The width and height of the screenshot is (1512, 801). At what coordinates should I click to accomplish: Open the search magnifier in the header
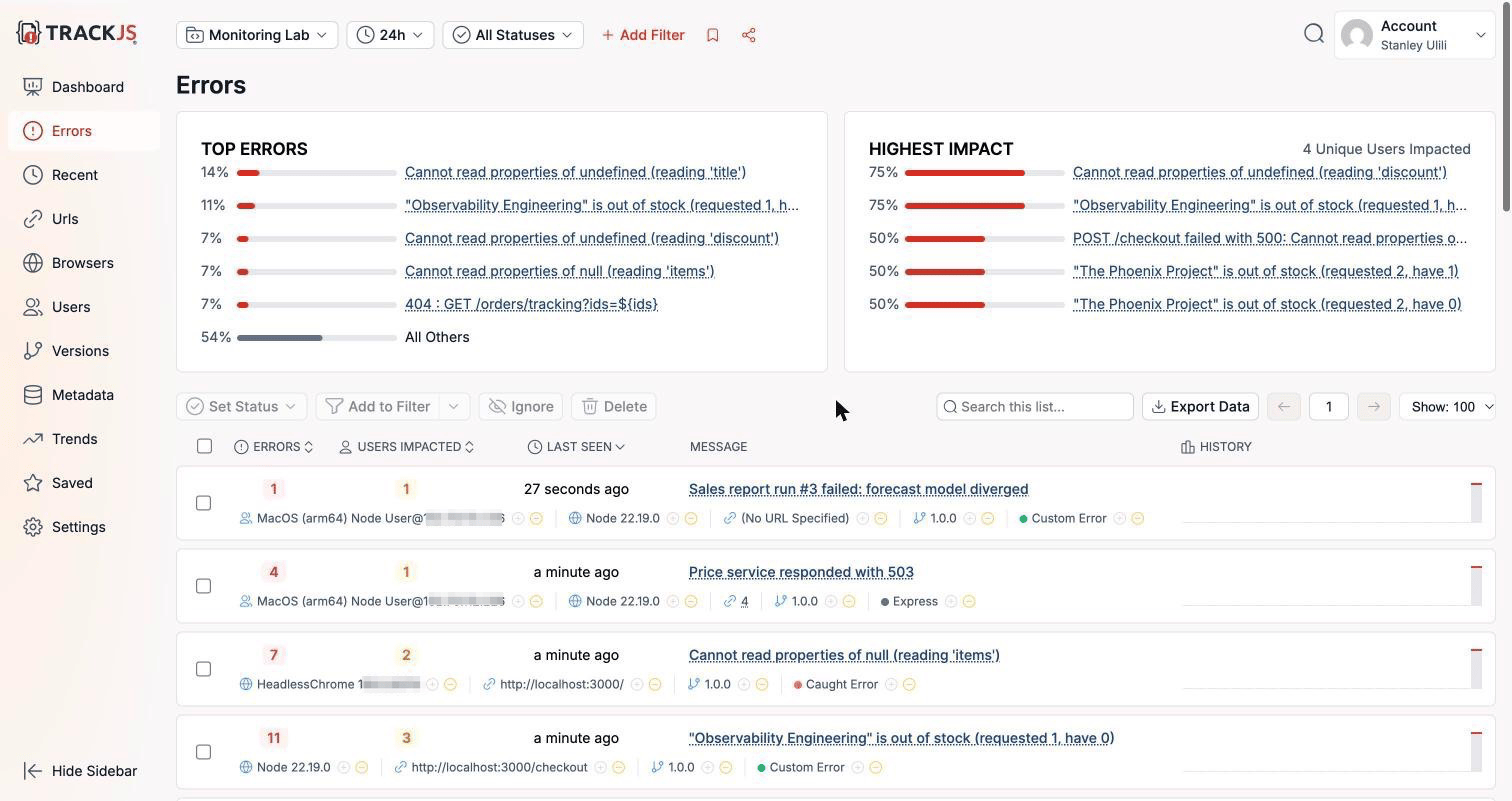1314,34
